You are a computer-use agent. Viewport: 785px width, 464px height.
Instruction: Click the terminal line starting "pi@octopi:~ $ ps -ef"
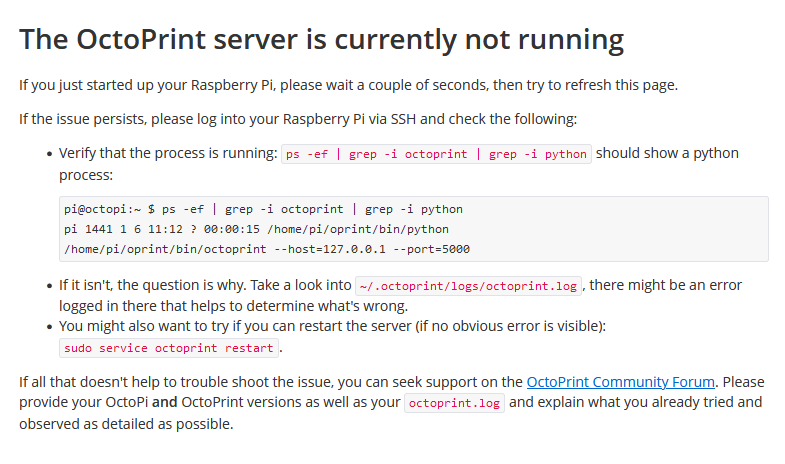pyautogui.click(x=263, y=209)
